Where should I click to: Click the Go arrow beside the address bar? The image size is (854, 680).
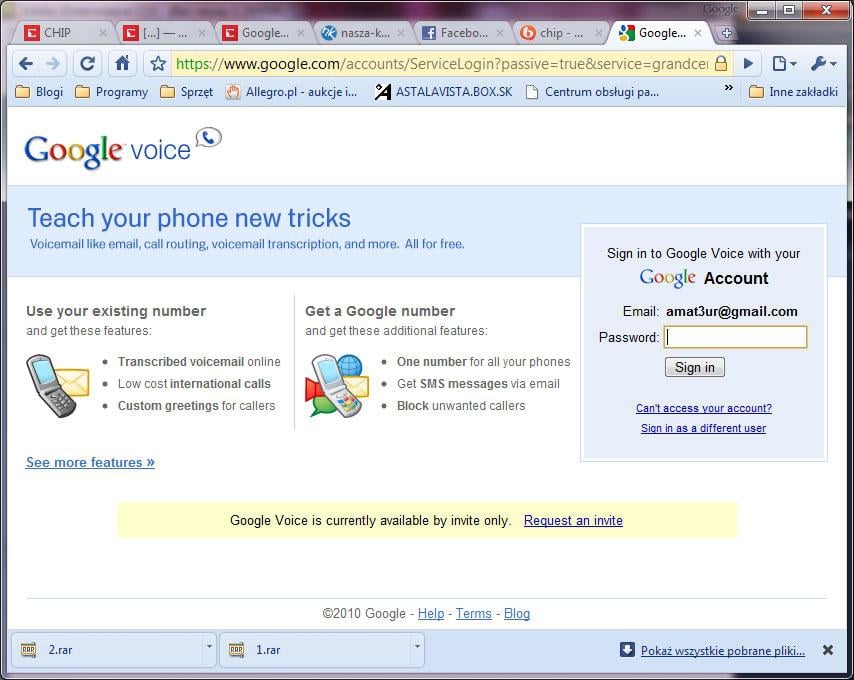pos(748,62)
